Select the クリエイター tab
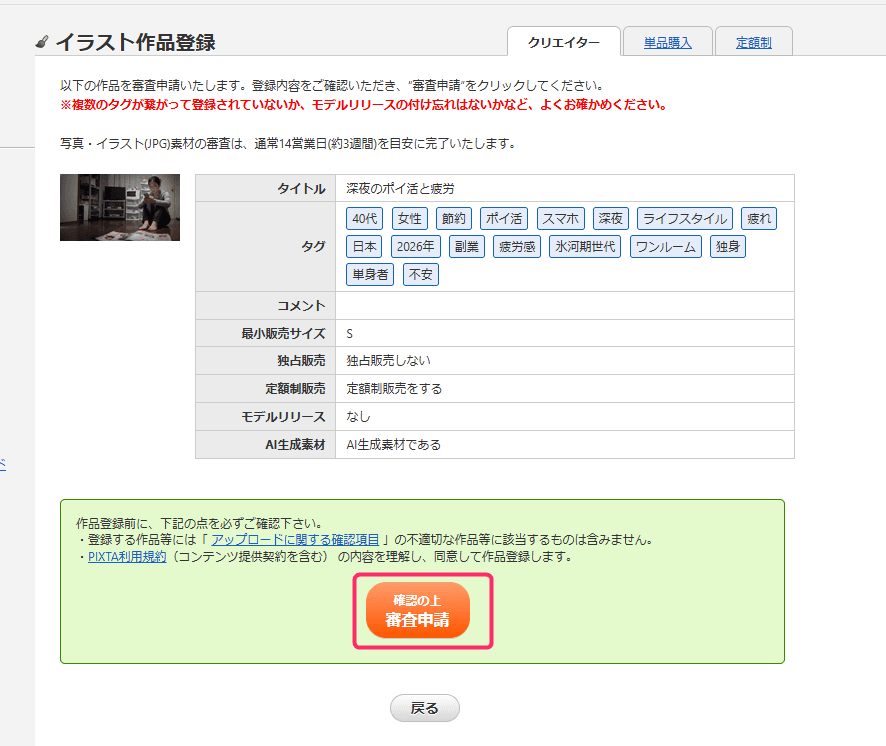 point(561,41)
